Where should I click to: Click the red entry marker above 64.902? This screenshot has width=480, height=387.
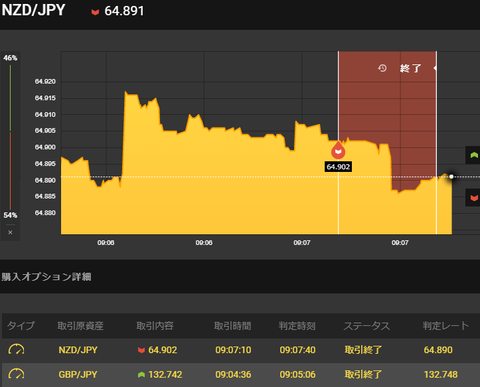coord(338,151)
